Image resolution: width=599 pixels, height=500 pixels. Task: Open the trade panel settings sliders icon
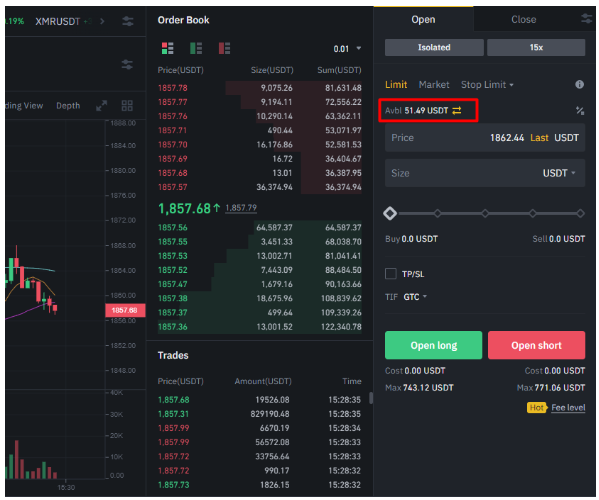[x=586, y=18]
